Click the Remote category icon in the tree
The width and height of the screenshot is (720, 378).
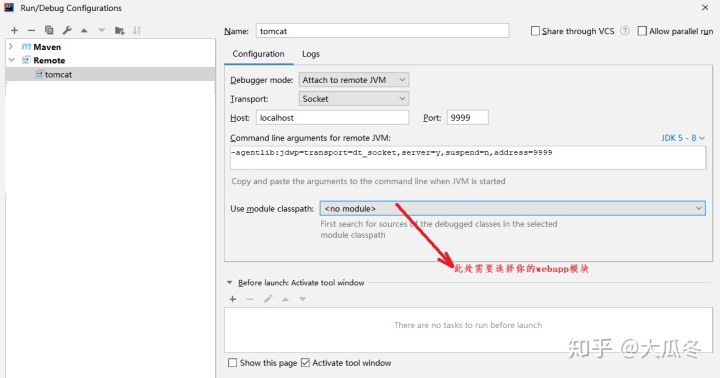click(x=26, y=60)
